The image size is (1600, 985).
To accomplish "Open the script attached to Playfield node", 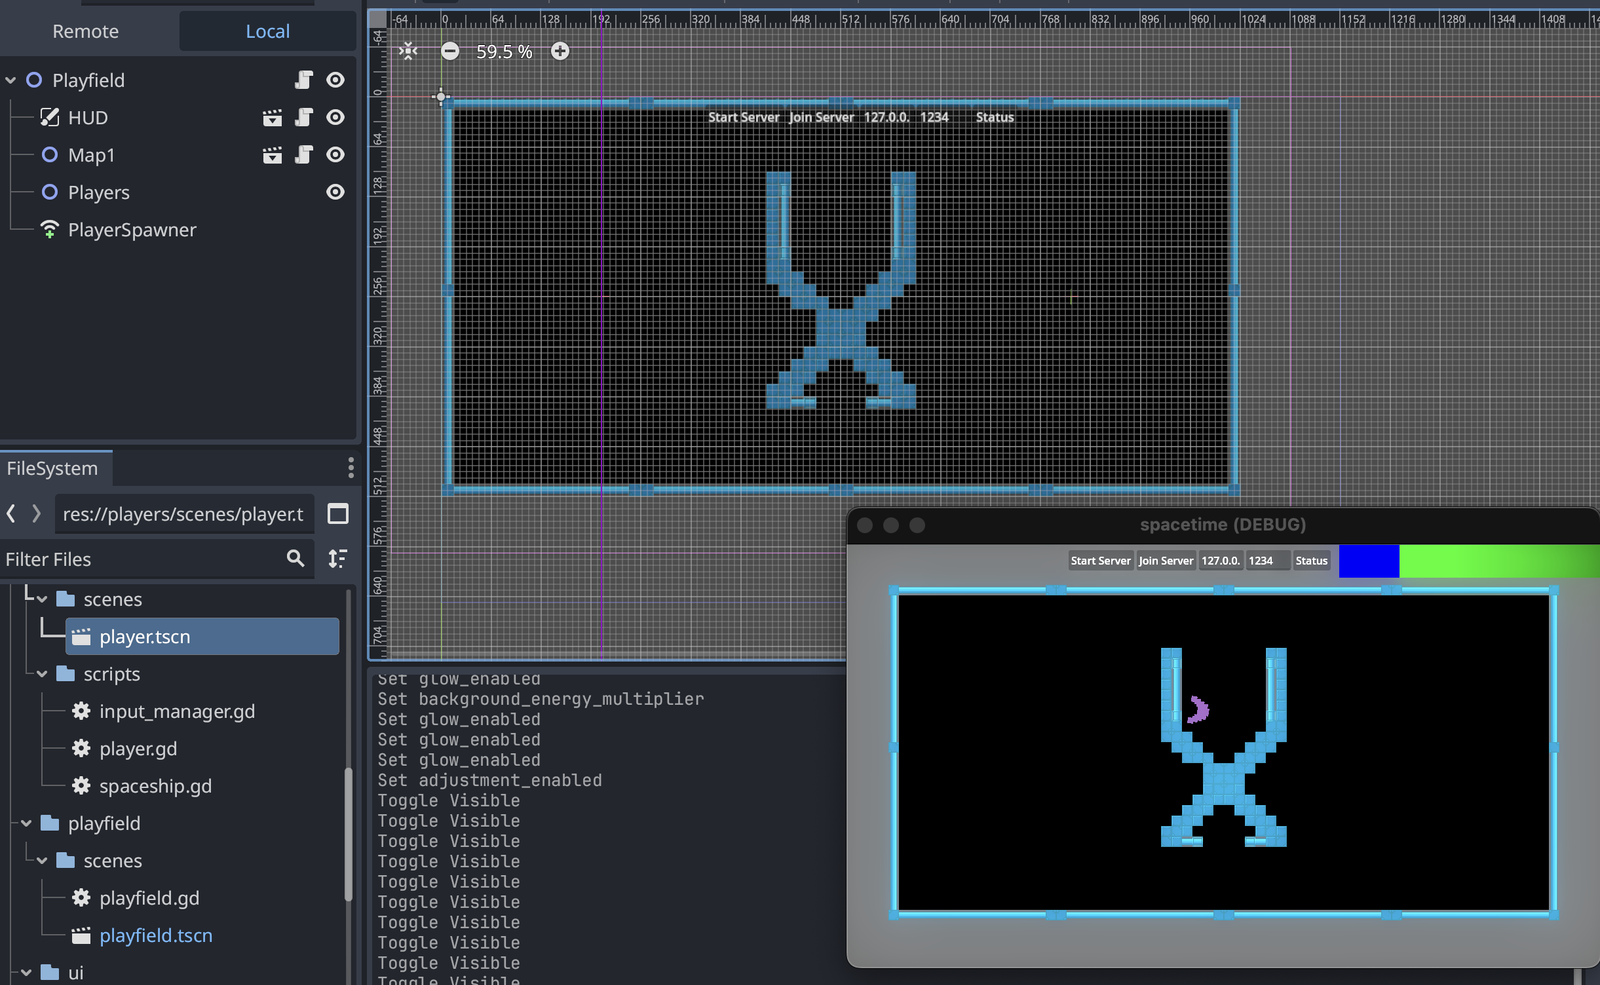I will [304, 80].
